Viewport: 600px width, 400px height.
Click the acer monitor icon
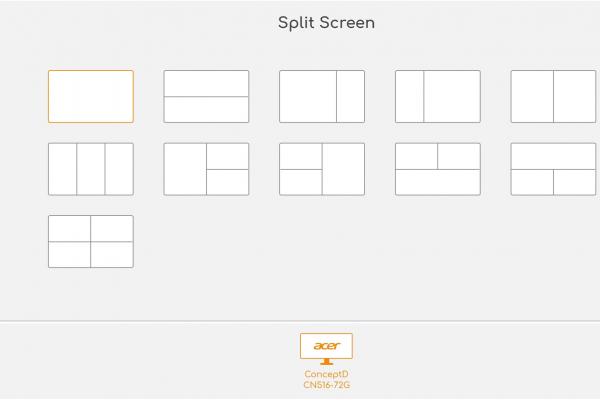pos(326,349)
